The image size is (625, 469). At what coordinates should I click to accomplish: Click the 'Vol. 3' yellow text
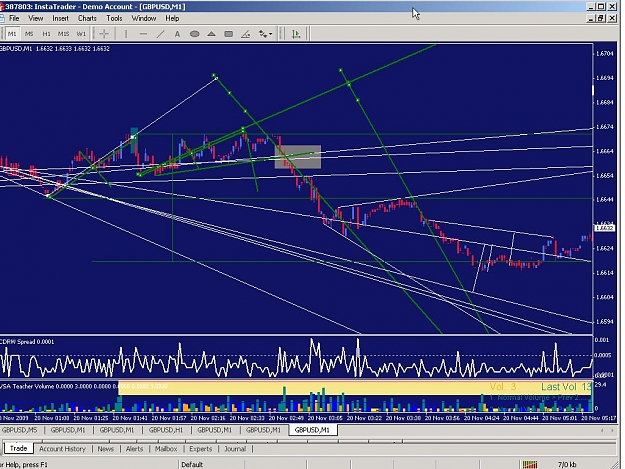click(x=503, y=387)
